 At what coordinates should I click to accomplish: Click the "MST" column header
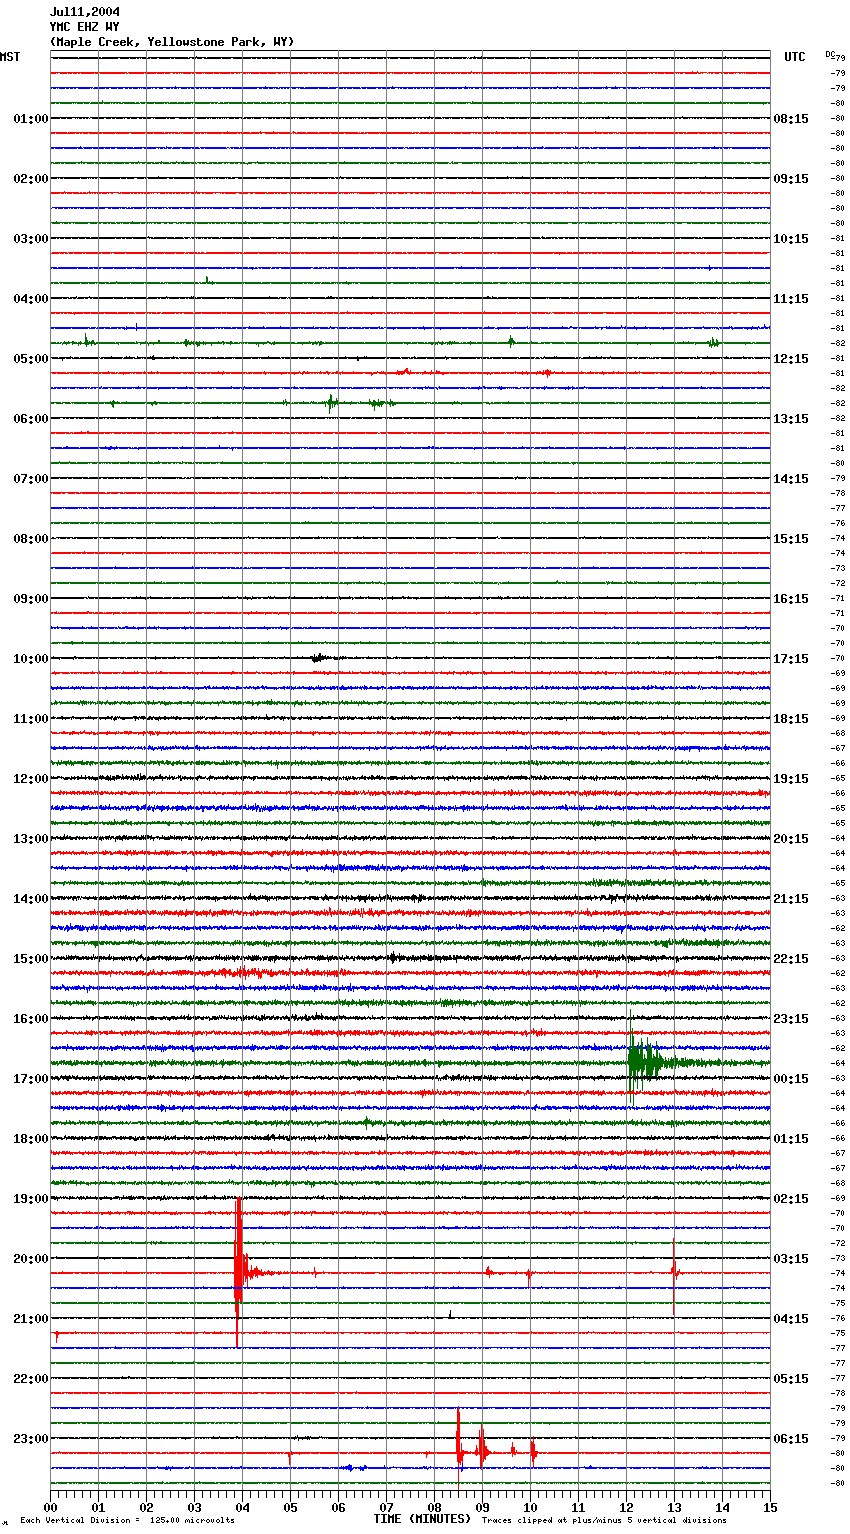[x=10, y=57]
